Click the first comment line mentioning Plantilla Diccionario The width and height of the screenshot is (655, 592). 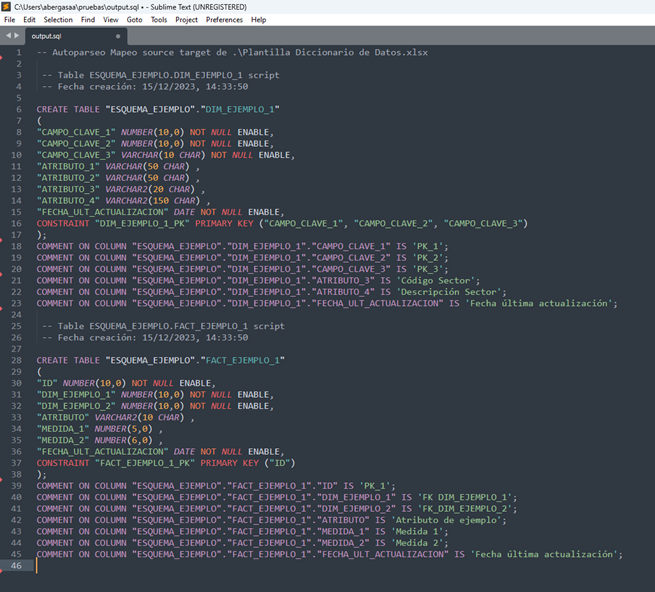(x=232, y=53)
